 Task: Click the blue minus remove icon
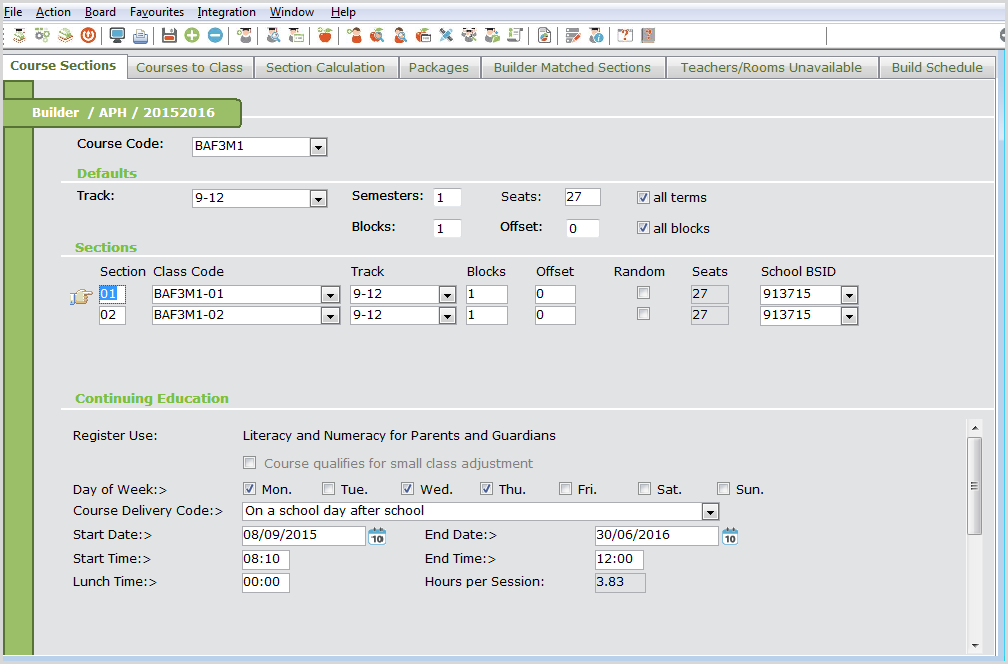pyautogui.click(x=215, y=36)
